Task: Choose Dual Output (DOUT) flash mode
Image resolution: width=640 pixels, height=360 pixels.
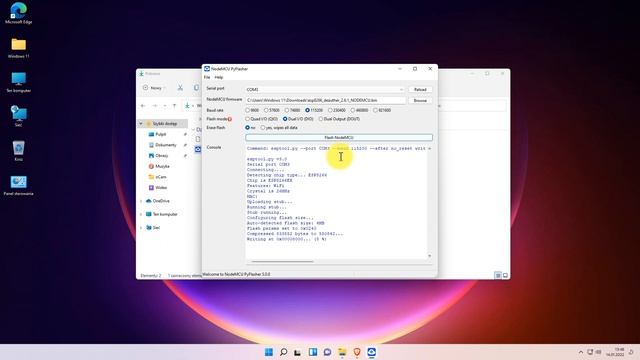Action: click(x=339, y=119)
